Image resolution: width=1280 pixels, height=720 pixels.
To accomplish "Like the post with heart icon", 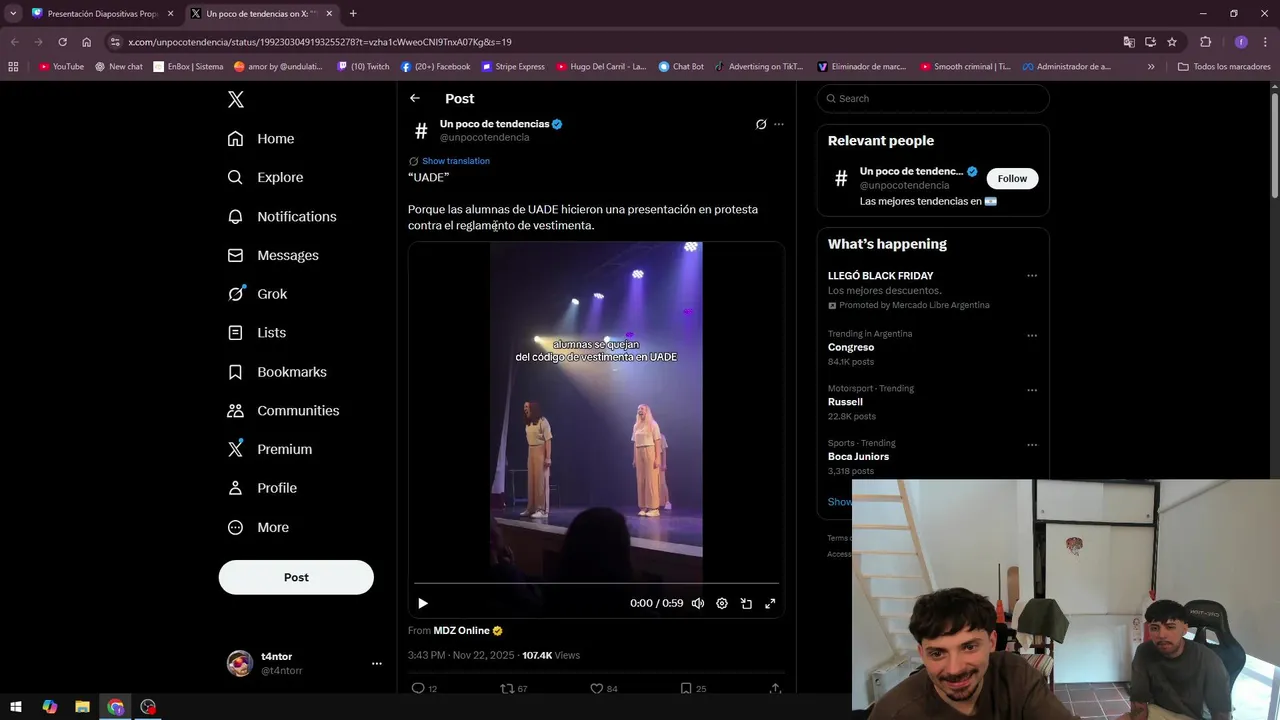I will (597, 688).
